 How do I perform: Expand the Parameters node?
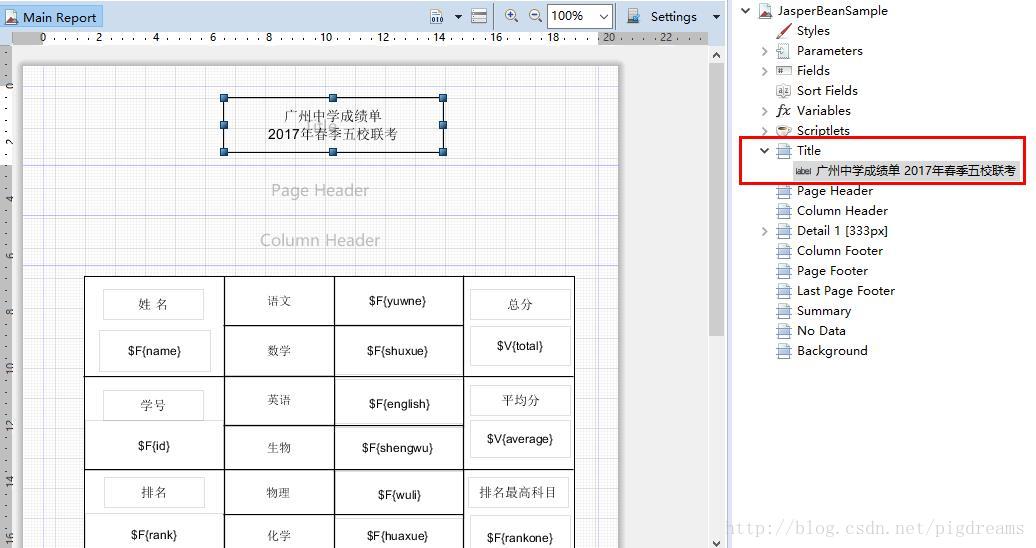click(x=764, y=51)
